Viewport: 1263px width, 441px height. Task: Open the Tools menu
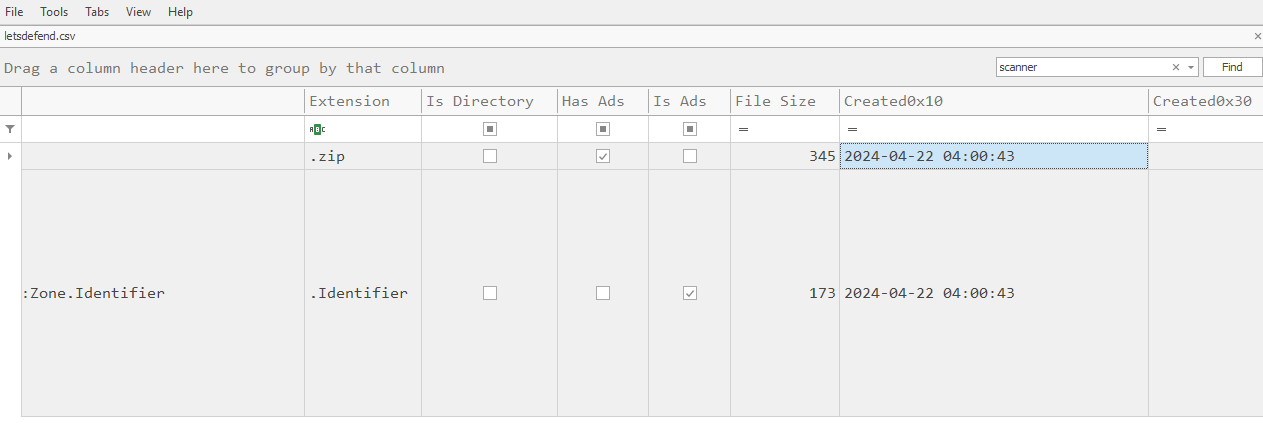tap(54, 12)
